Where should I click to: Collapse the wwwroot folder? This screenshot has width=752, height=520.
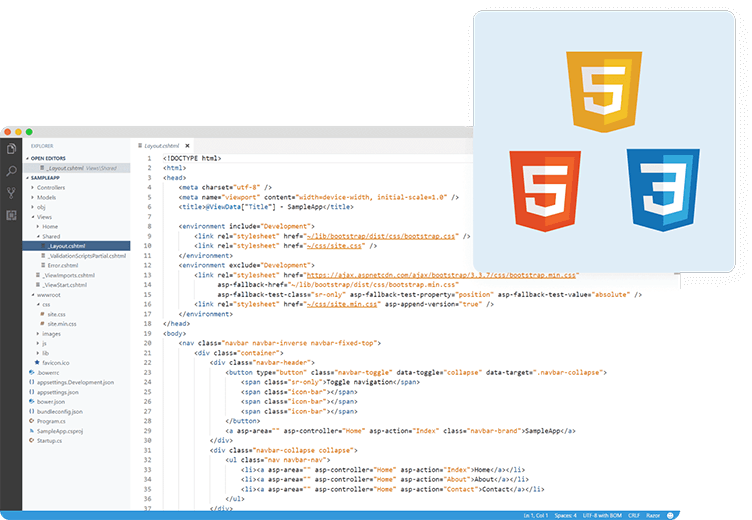(x=50, y=295)
